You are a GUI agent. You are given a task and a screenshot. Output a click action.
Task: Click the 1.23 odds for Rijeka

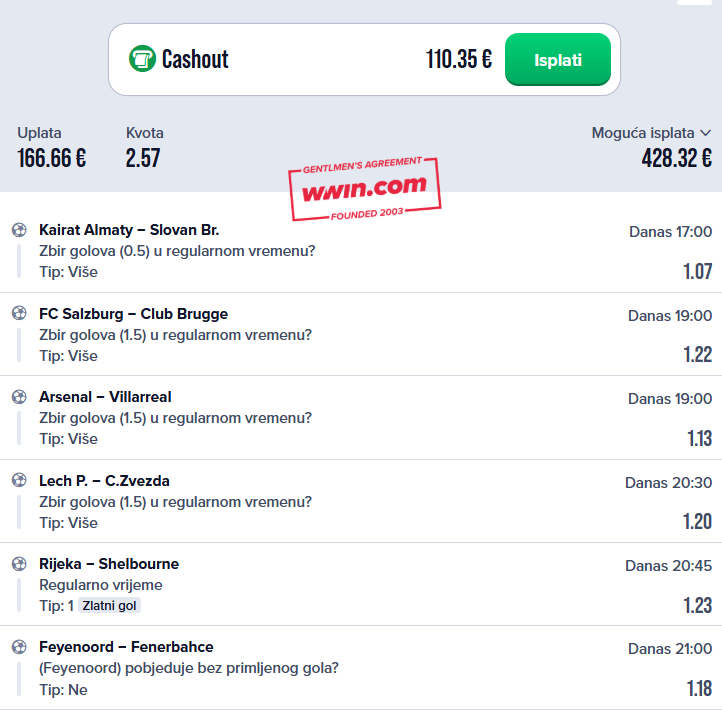coord(698,605)
